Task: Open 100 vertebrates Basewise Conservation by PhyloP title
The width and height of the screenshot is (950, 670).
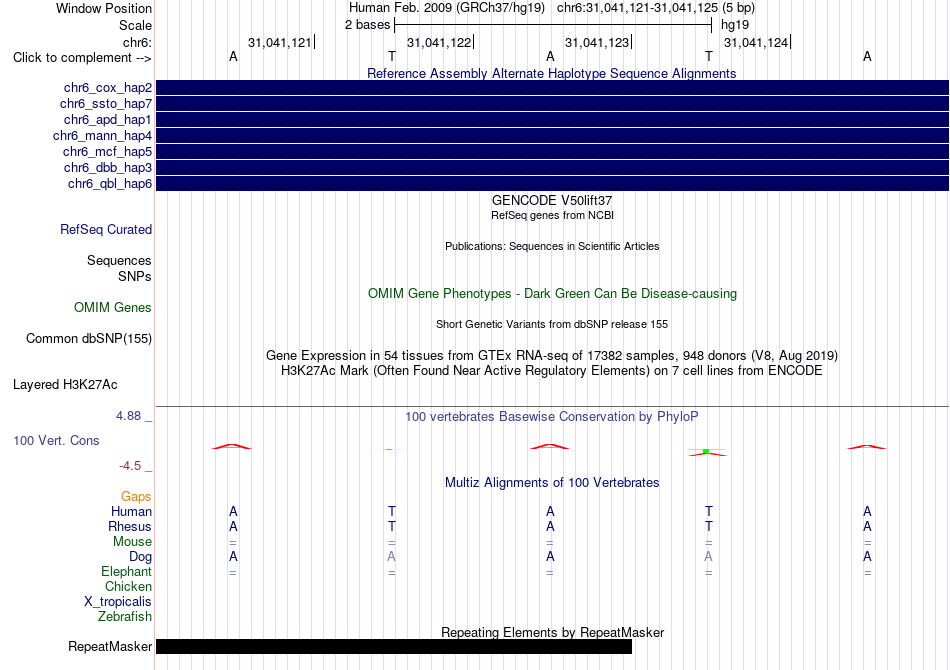Action: click(551, 417)
